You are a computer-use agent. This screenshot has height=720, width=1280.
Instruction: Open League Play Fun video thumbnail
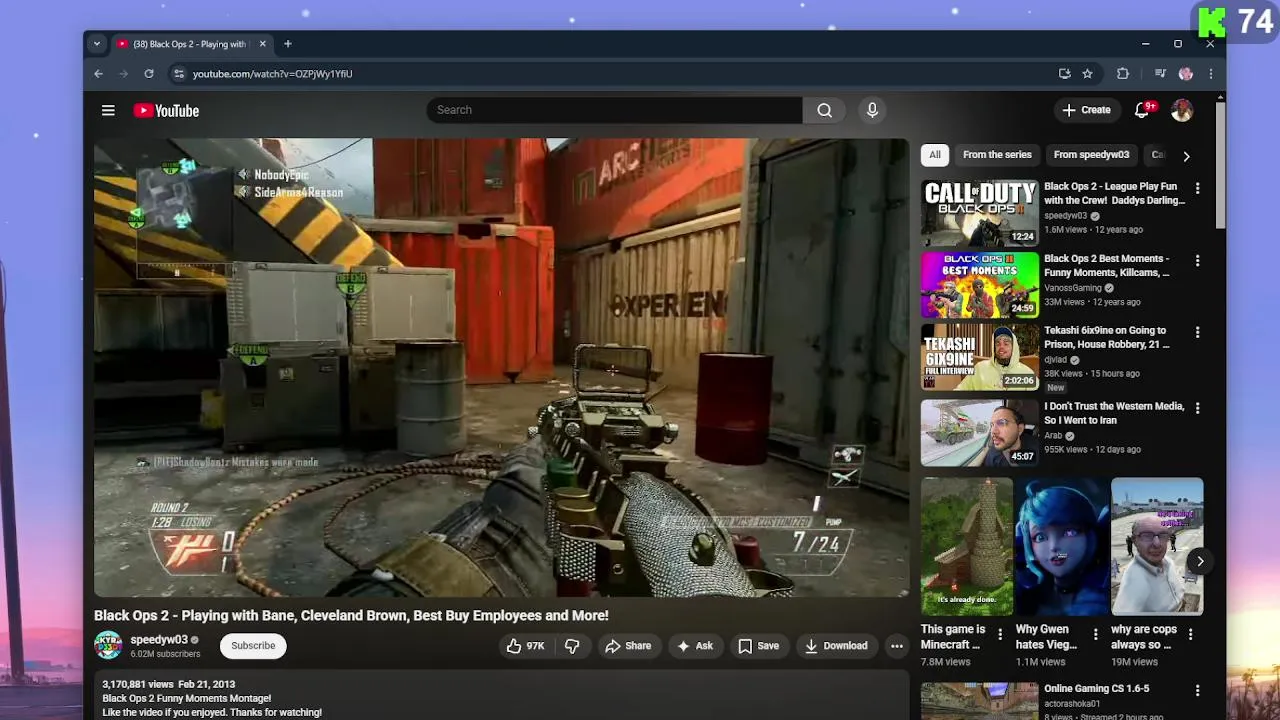[x=980, y=213]
